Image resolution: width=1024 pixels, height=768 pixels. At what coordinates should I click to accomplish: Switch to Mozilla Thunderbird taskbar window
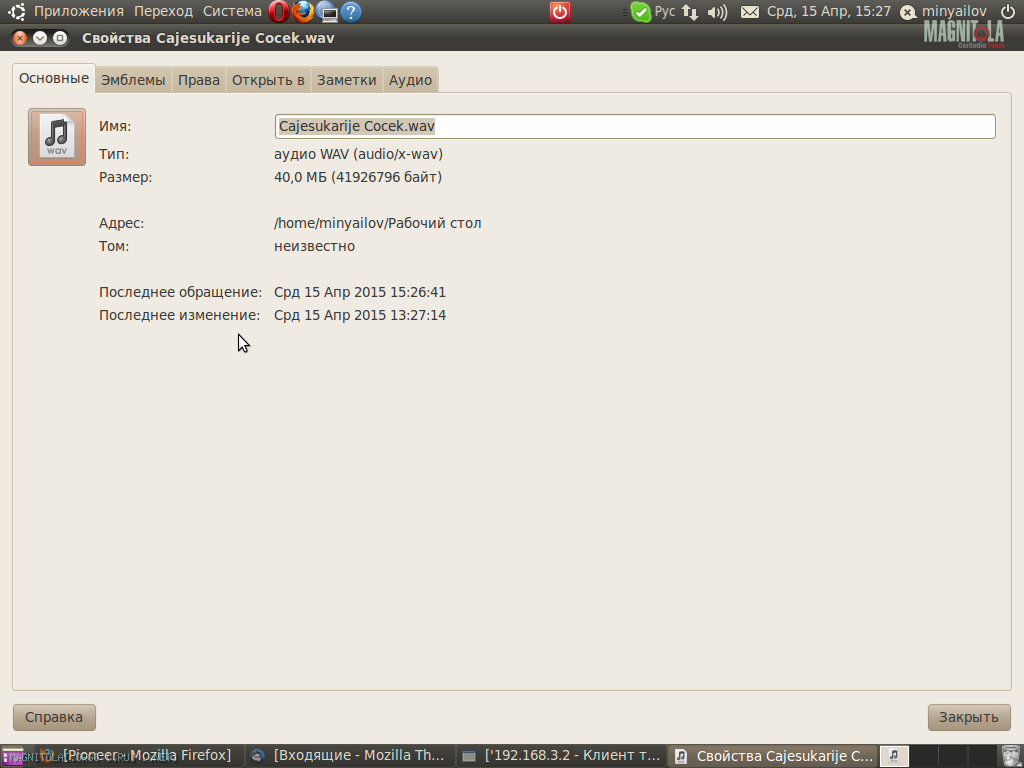pyautogui.click(x=348, y=756)
